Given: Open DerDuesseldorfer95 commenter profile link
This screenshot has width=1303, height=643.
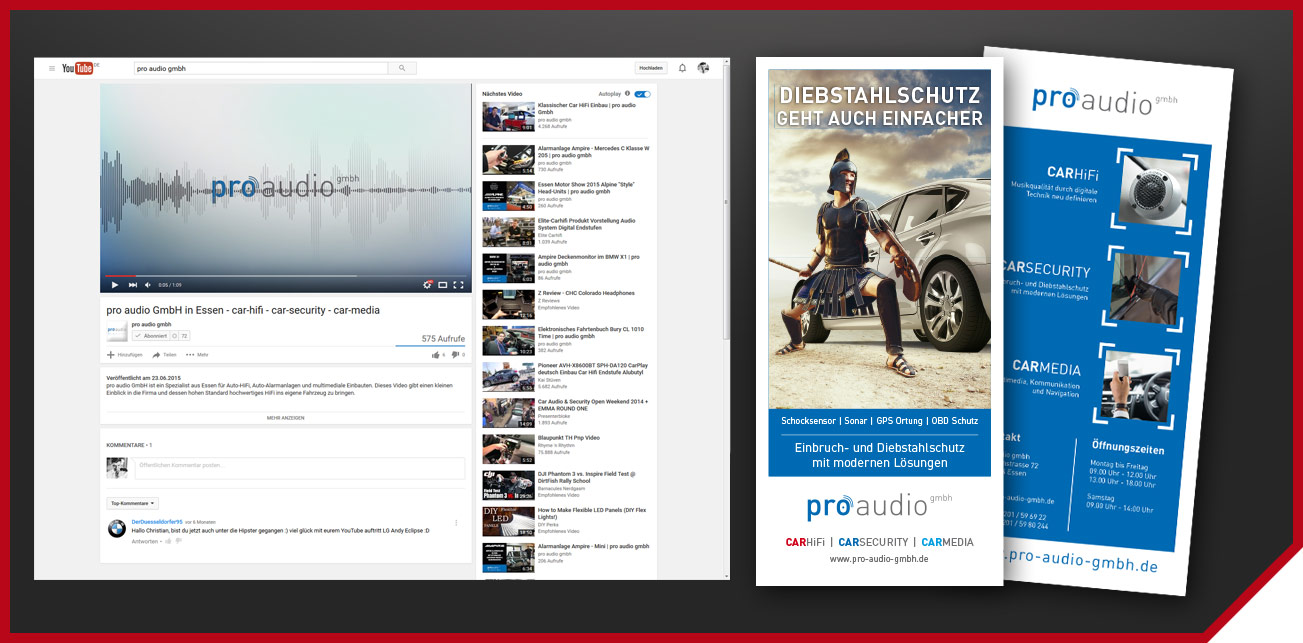Looking at the screenshot, I should tap(157, 522).
